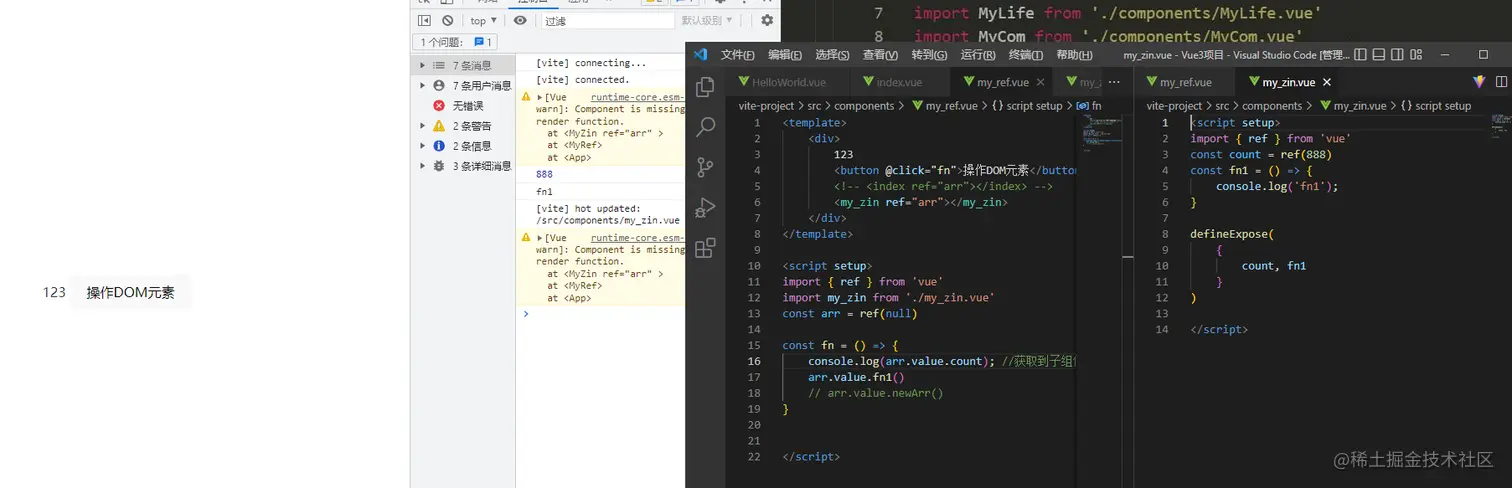Open the 运行(R) menu in VS Code
Viewport: 1512px width, 488px height.
[977, 55]
